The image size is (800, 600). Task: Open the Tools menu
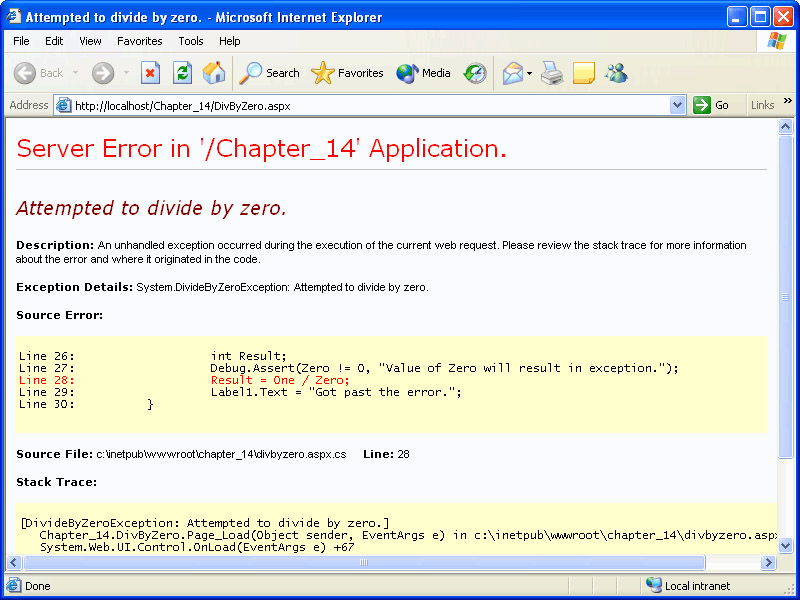(x=190, y=41)
